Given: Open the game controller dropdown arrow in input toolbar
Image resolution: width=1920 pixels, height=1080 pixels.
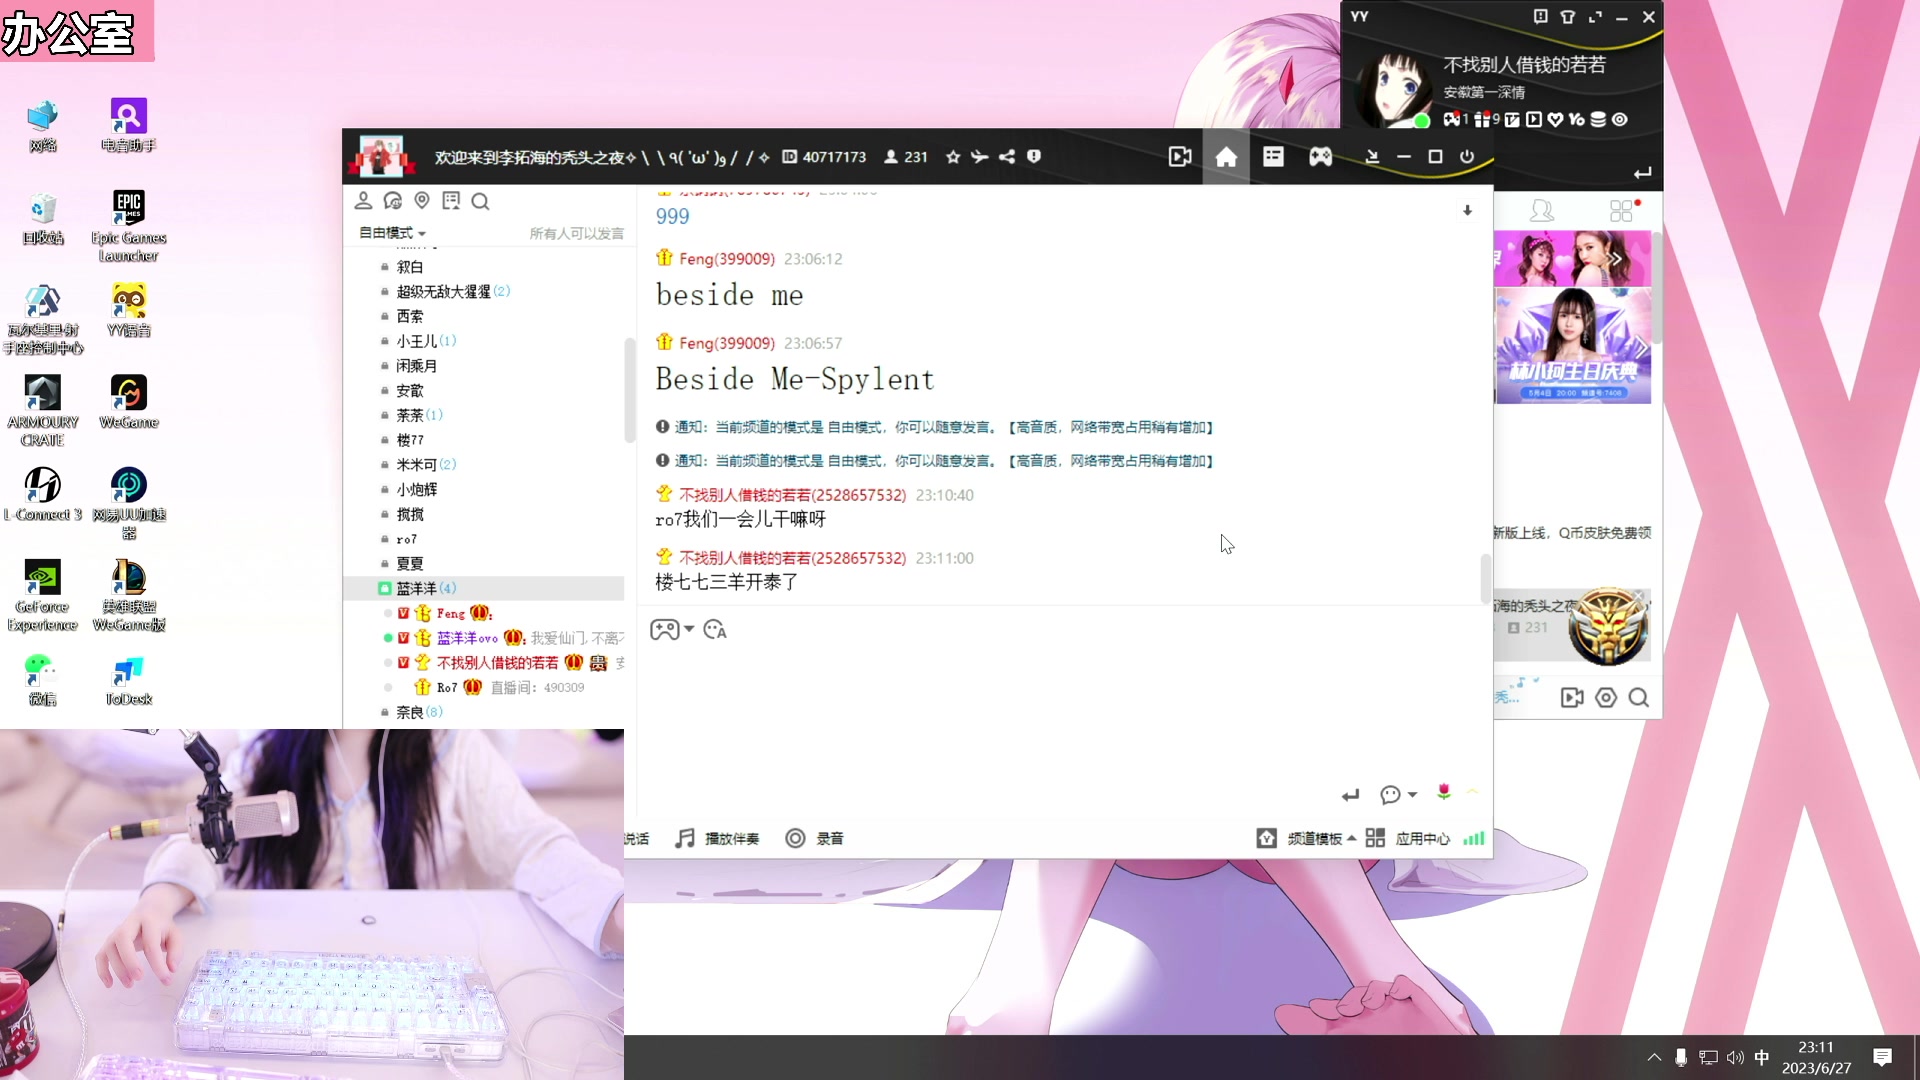Looking at the screenshot, I should tap(689, 629).
